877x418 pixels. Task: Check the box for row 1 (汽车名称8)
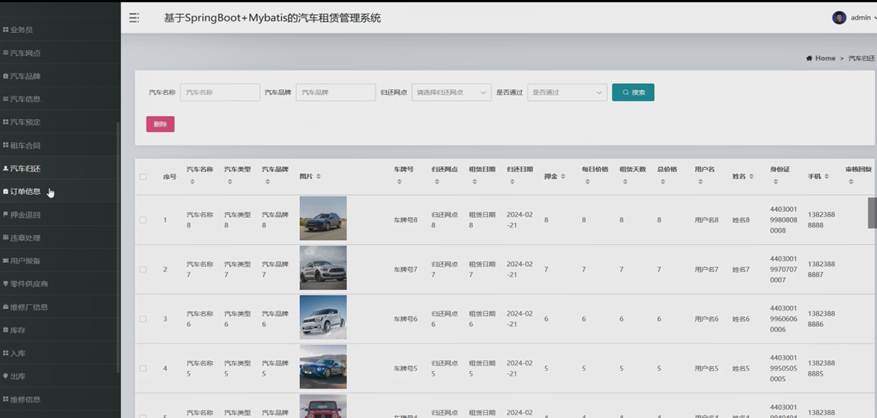pyautogui.click(x=143, y=220)
